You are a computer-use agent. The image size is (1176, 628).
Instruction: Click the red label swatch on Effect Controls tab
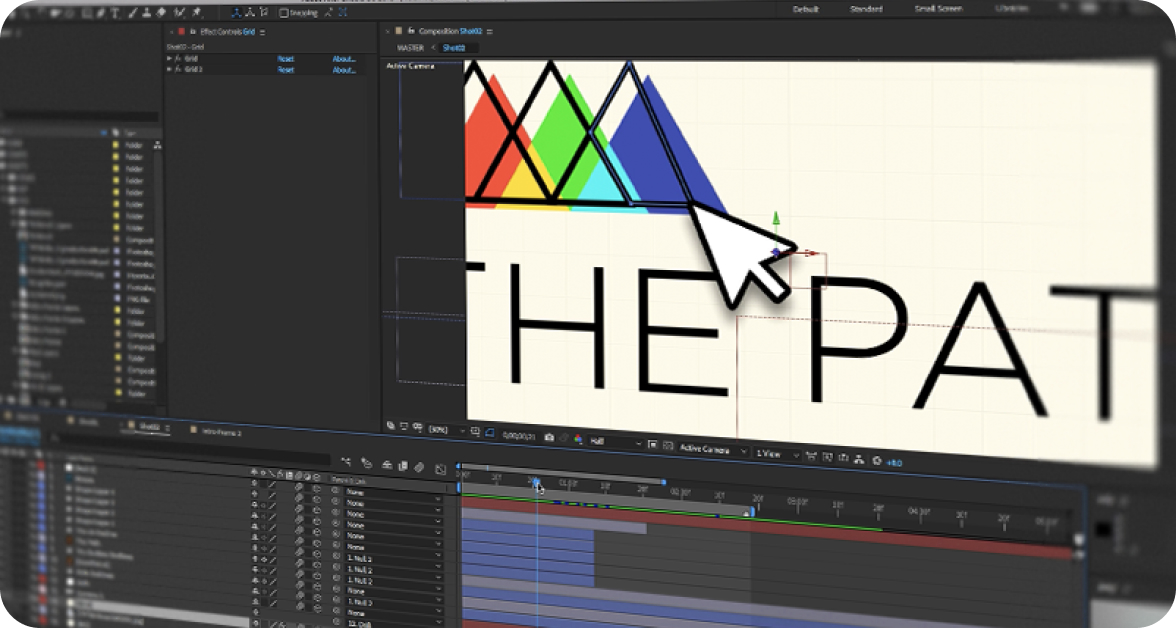point(181,32)
